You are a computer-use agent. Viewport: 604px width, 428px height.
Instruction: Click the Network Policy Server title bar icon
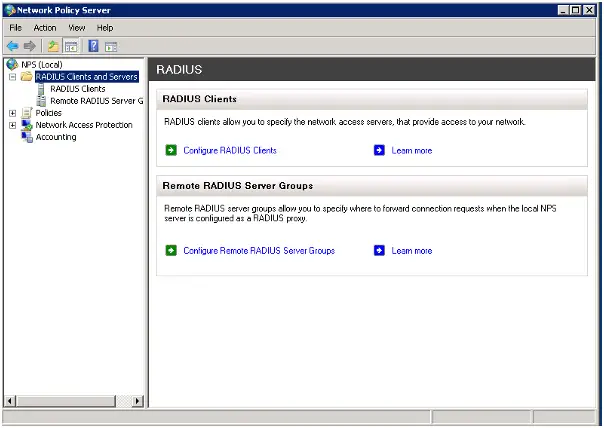(10, 10)
